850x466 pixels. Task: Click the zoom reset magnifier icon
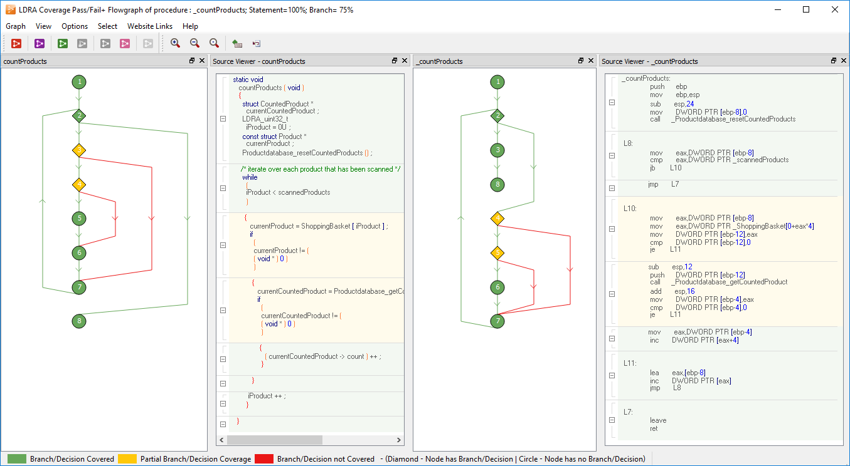tap(214, 43)
